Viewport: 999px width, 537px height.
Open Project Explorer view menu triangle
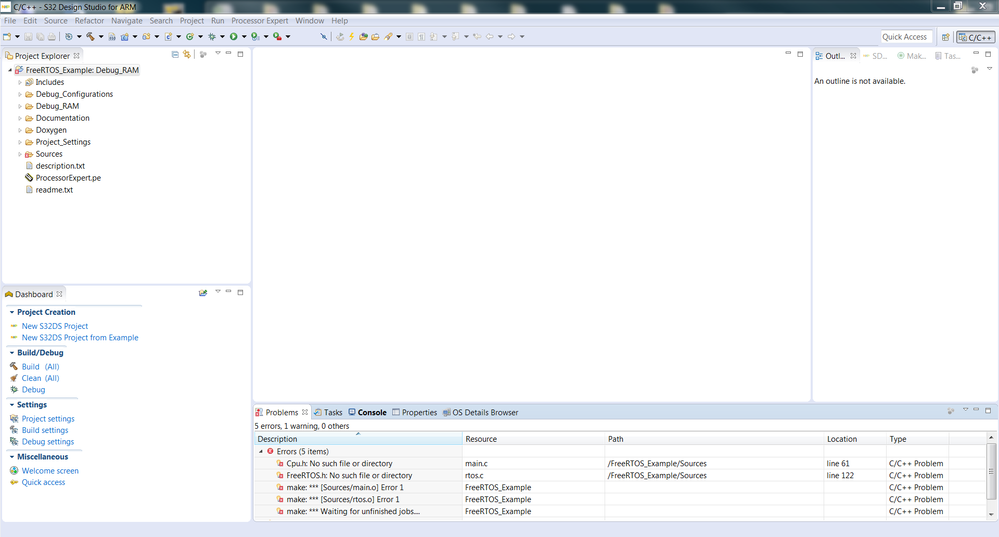[x=218, y=54]
